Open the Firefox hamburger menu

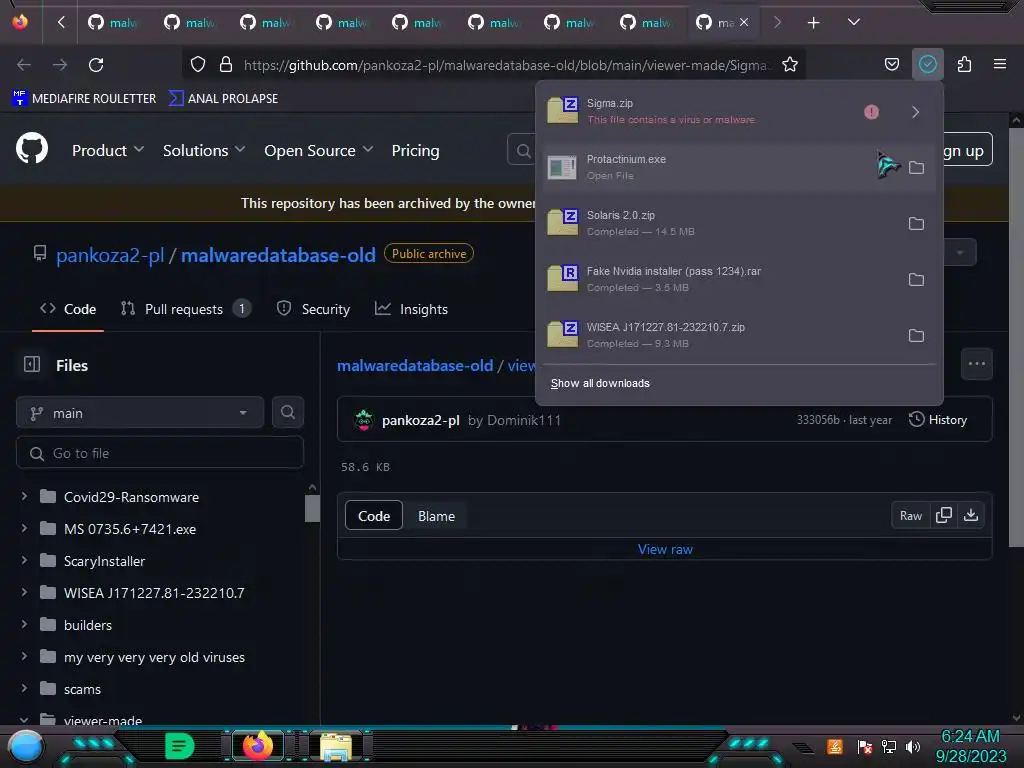(x=1000, y=64)
